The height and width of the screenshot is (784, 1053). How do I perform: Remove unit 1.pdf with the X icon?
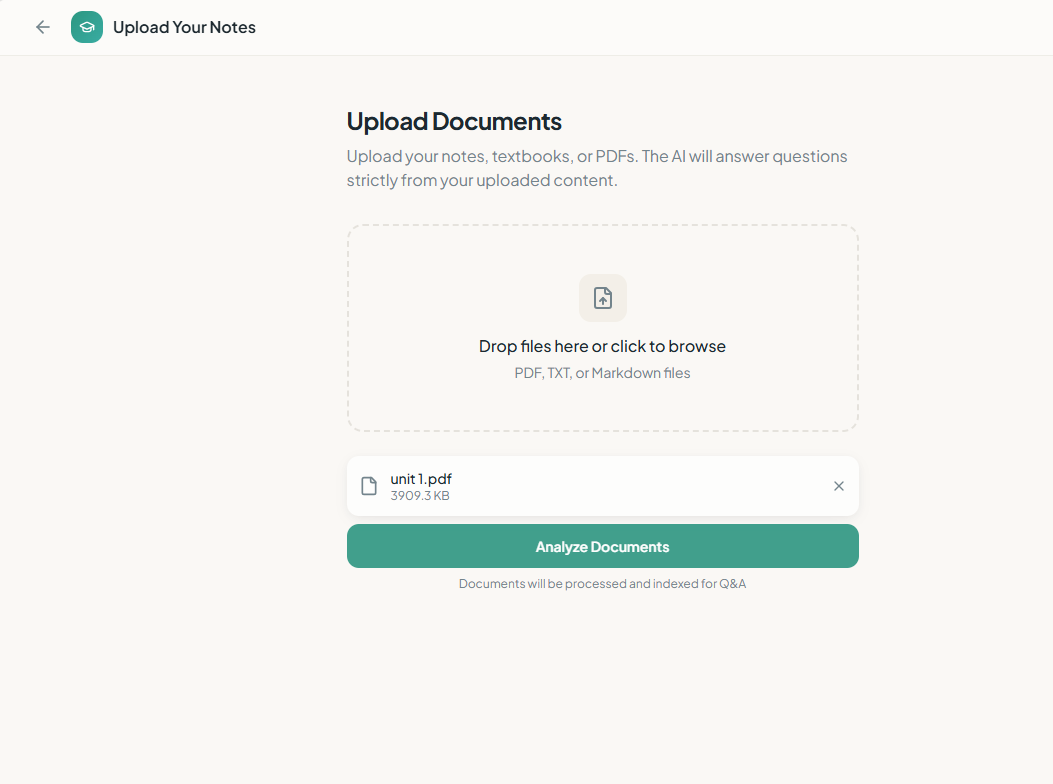click(838, 486)
